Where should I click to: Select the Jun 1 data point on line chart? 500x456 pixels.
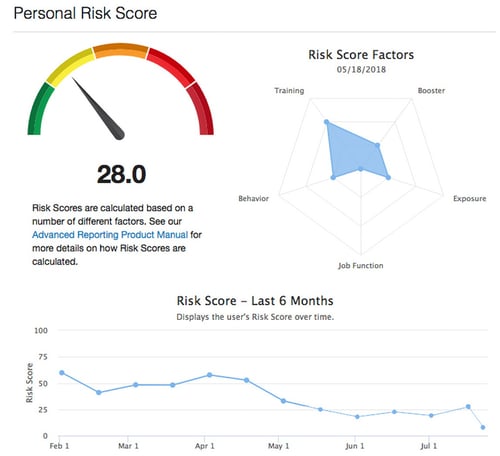tap(357, 417)
